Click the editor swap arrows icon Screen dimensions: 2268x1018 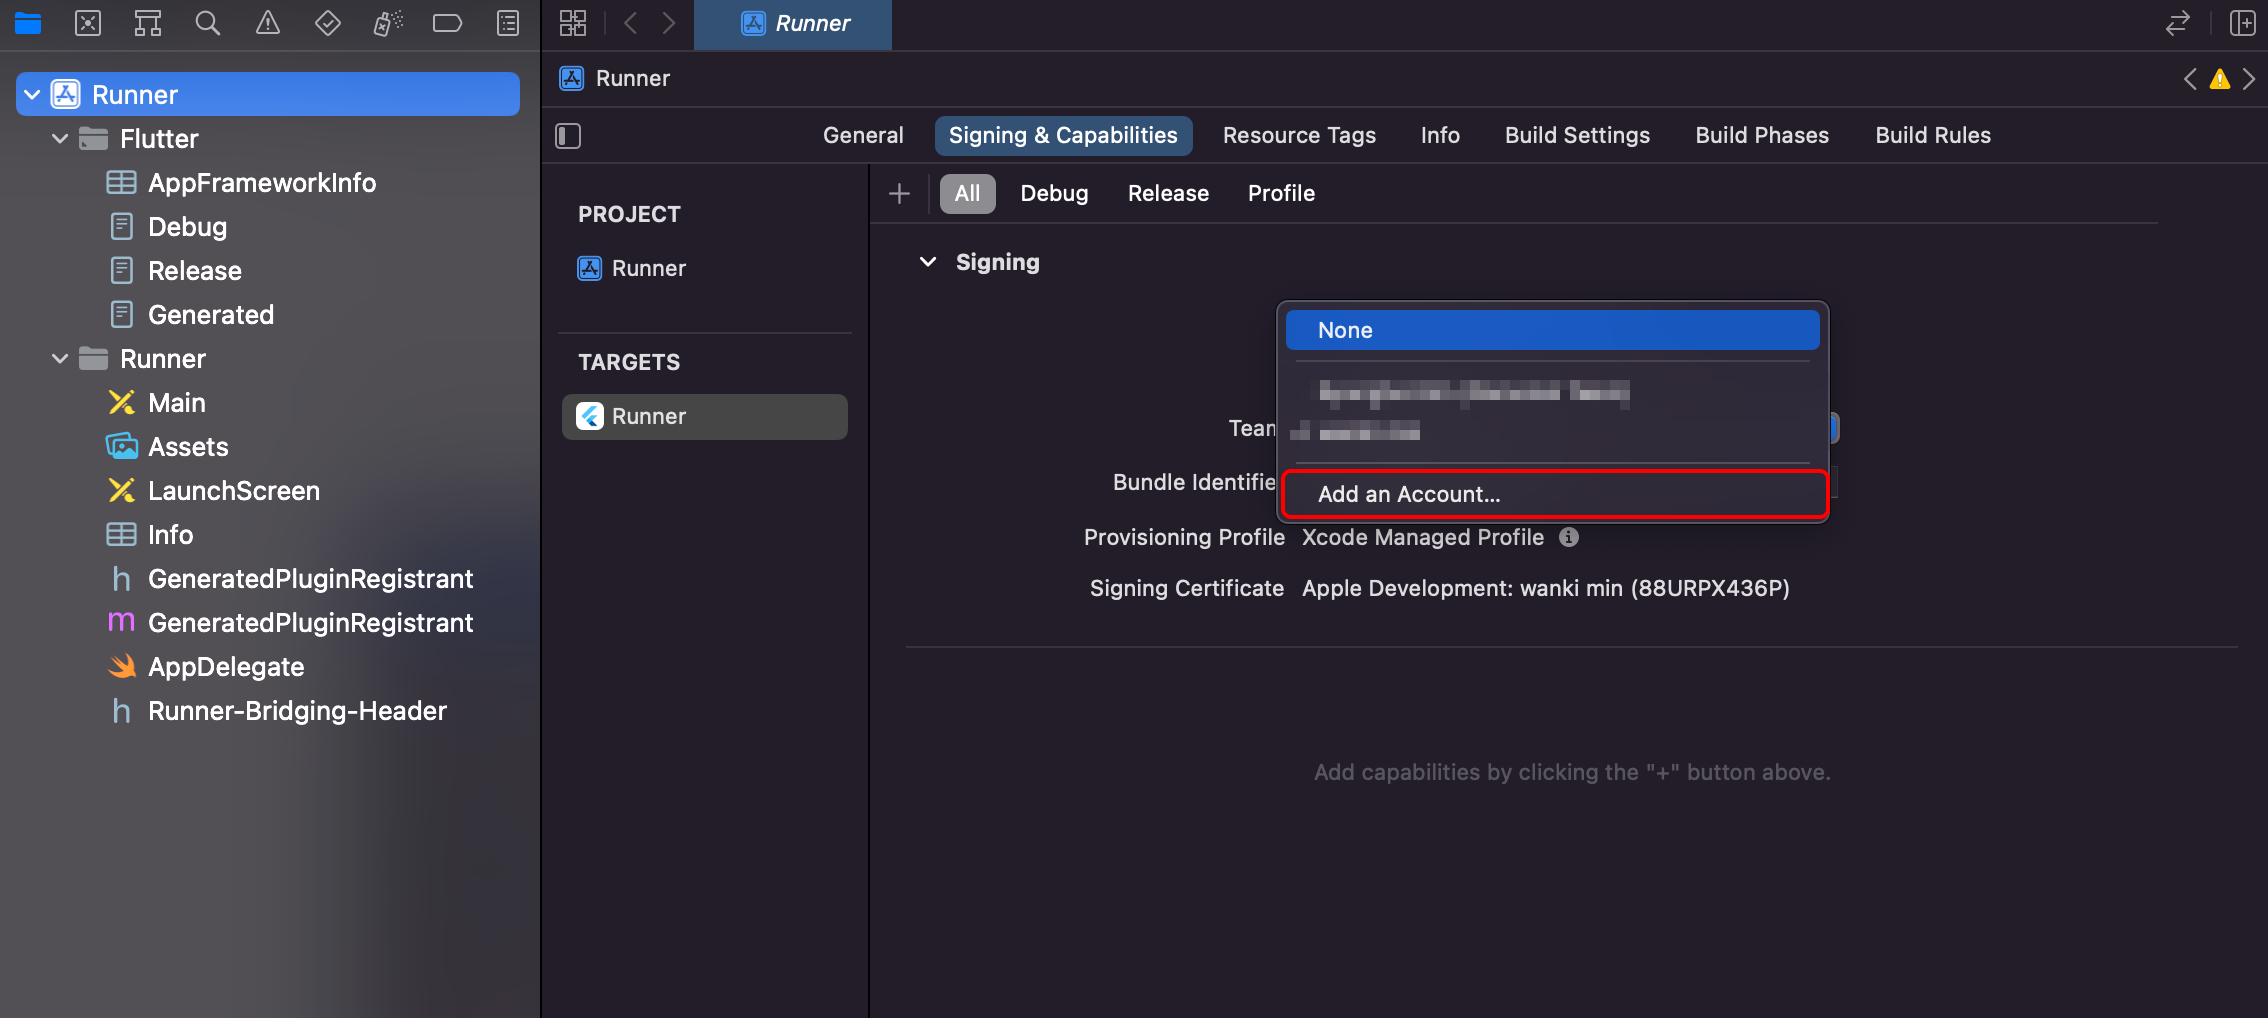[2178, 23]
